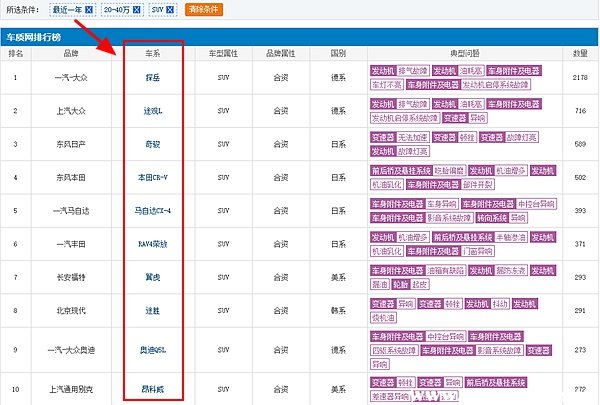Remove the 最近一年 filter with its X icon
This screenshot has width=600, height=405.
tap(89, 10)
